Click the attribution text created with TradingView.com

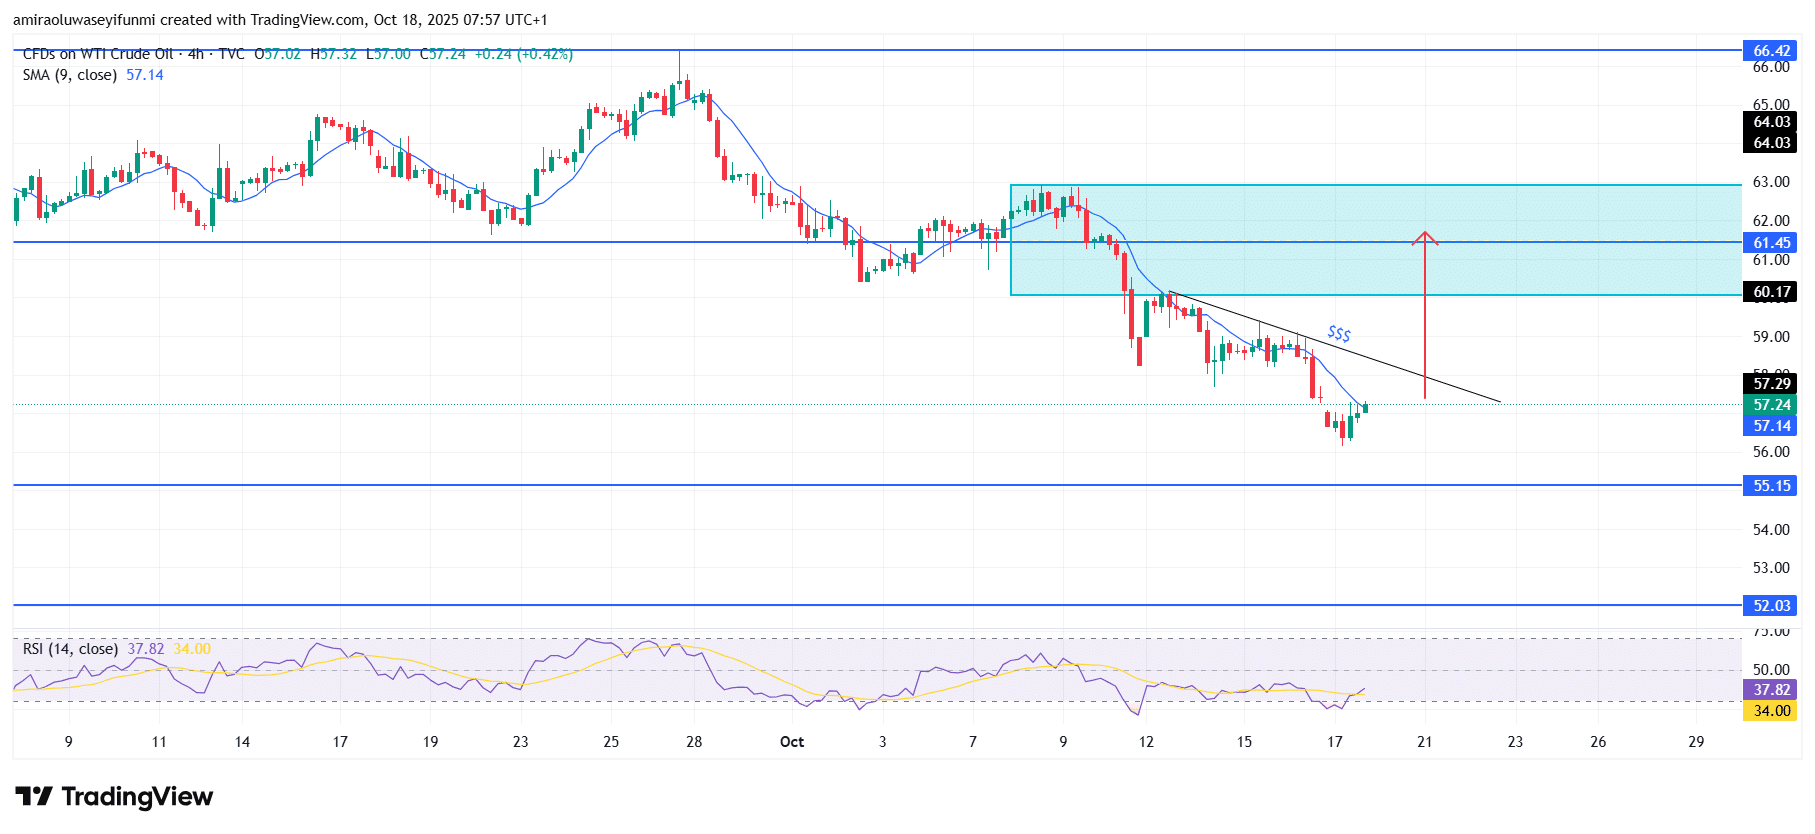point(280,20)
